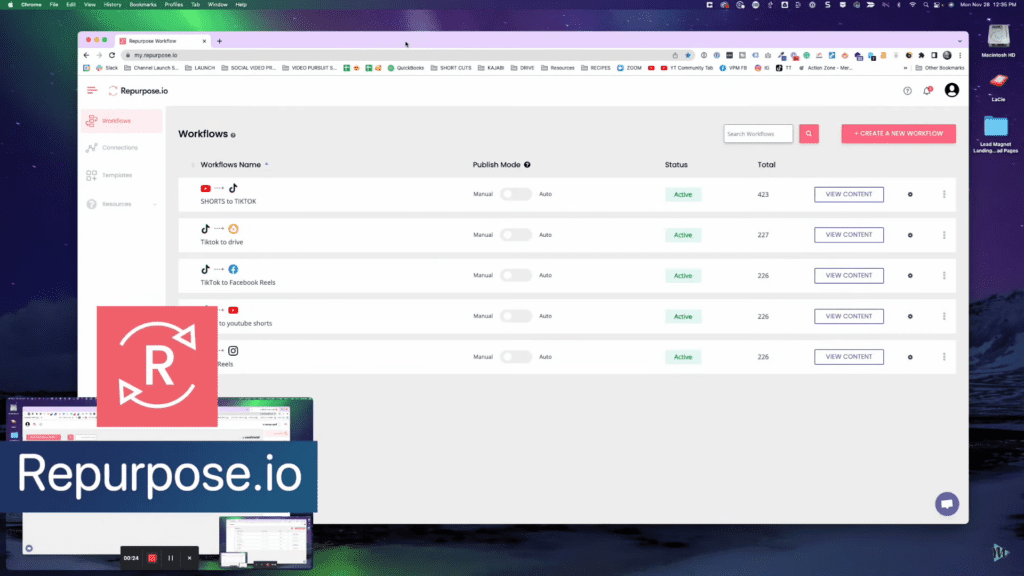The image size is (1024, 576).
Task: Open the macOS Apple menu
Action: coord(10,5)
